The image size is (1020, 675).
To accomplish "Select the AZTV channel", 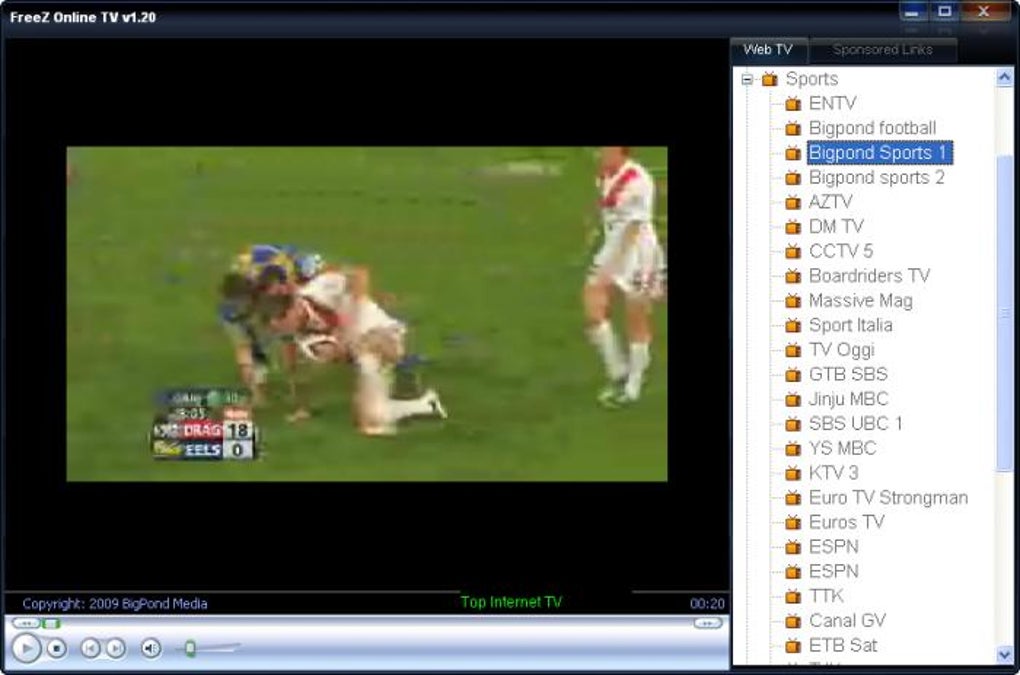I will point(830,202).
